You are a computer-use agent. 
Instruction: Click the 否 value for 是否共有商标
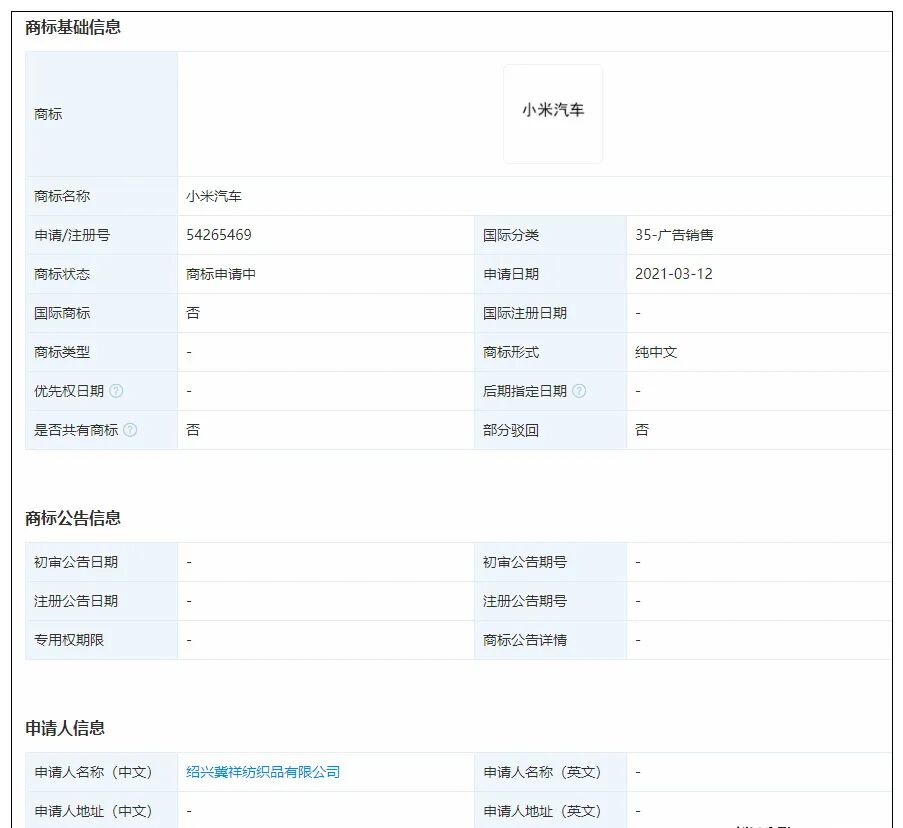[193, 430]
